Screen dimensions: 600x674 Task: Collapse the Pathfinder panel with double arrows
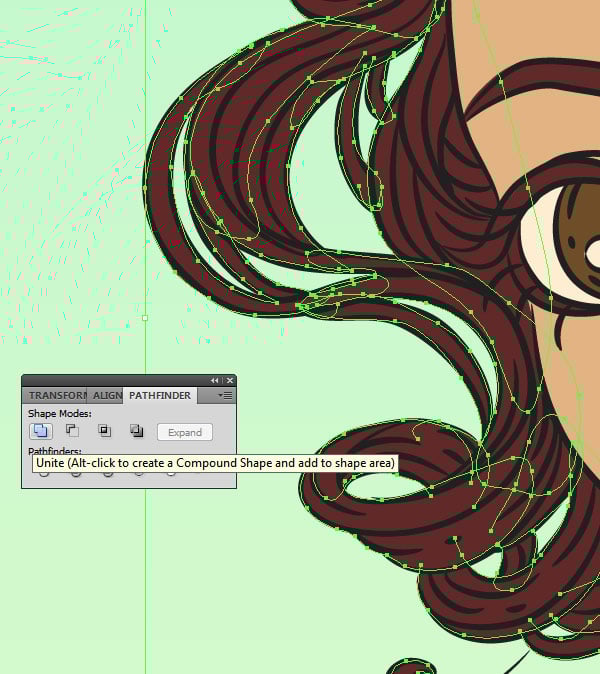[x=214, y=381]
